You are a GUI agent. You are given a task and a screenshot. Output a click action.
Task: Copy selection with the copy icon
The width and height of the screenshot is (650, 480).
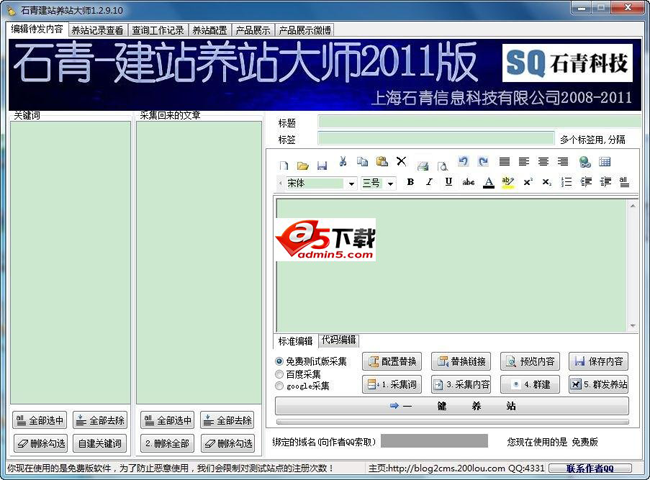click(363, 161)
